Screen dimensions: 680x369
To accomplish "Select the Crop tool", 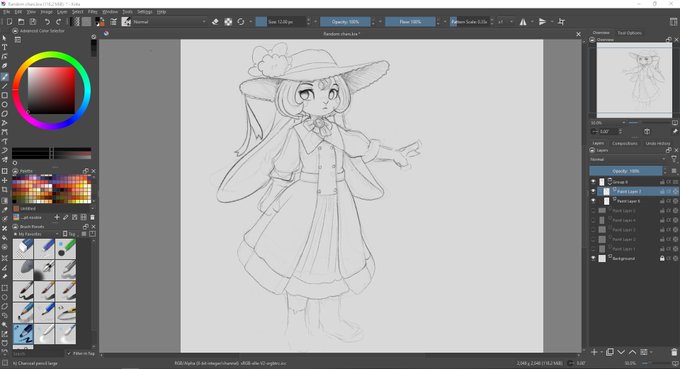I will pos(4,189).
